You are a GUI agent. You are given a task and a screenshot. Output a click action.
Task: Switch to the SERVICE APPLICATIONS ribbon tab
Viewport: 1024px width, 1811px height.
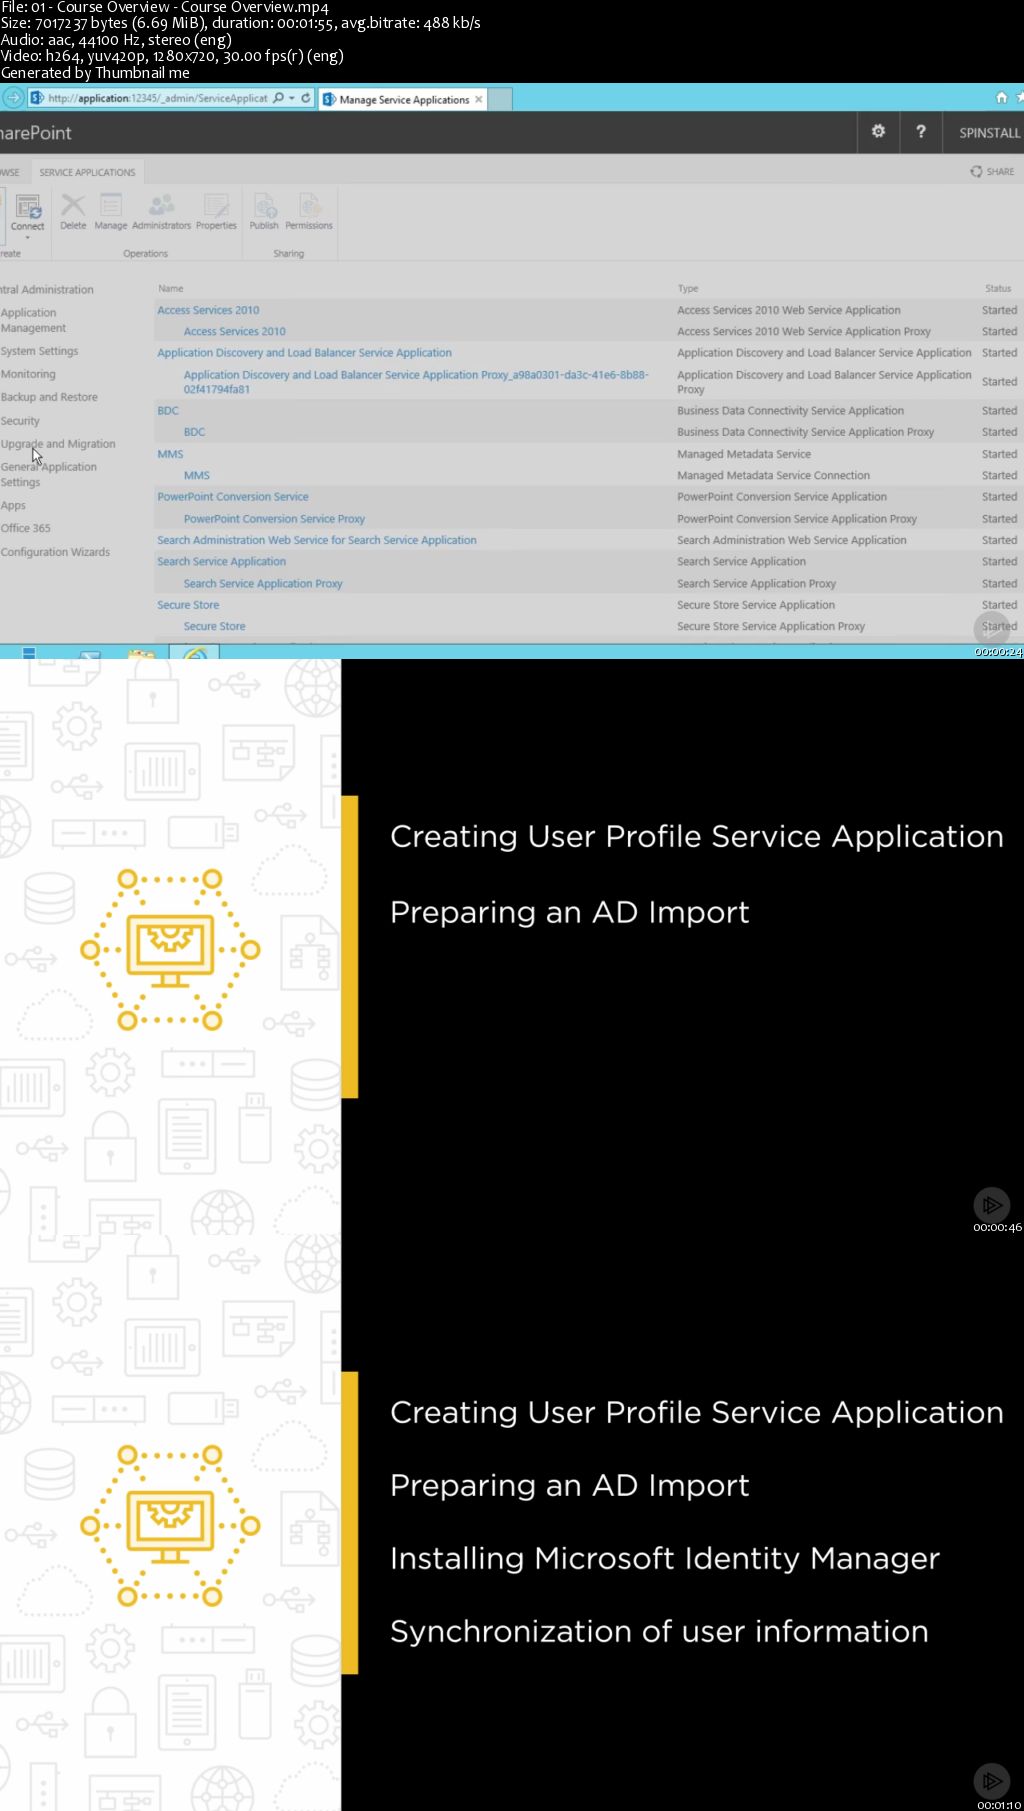(x=87, y=172)
